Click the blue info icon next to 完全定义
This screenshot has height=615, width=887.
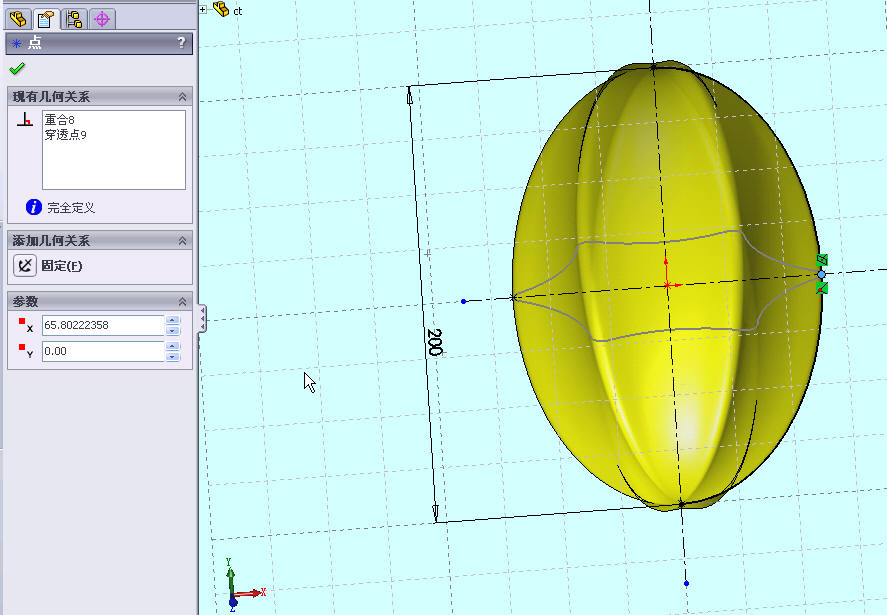34,207
